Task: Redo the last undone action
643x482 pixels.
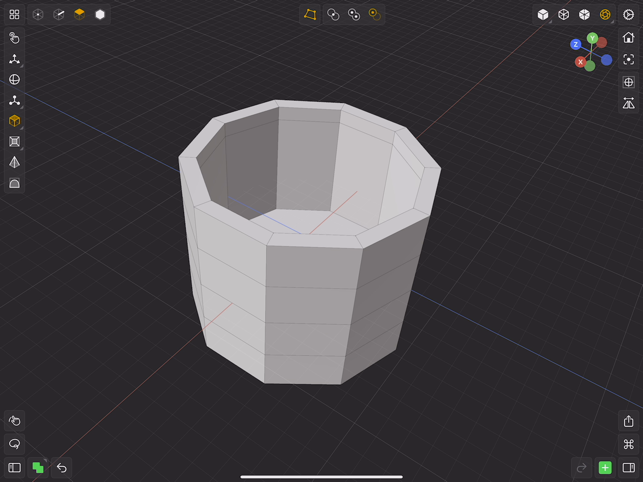Action: coord(581,468)
